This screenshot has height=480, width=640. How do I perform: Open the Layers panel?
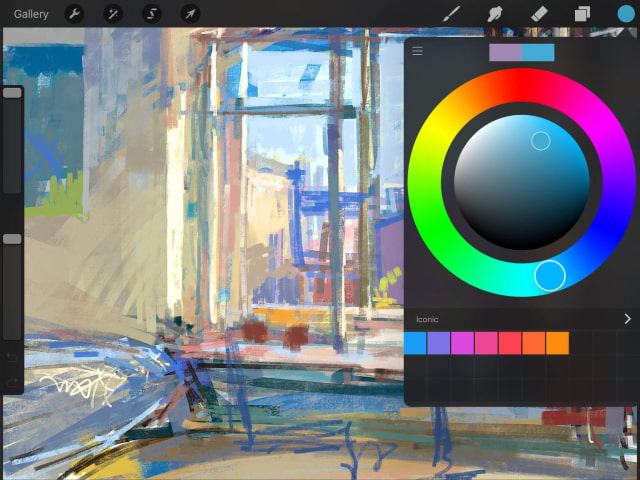(x=582, y=14)
